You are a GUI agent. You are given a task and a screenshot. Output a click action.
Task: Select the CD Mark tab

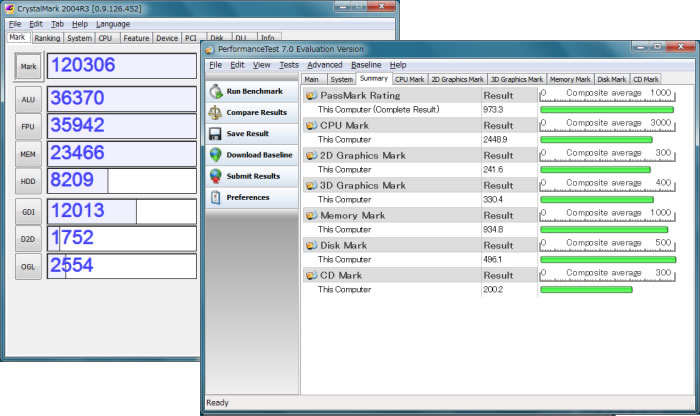646,79
